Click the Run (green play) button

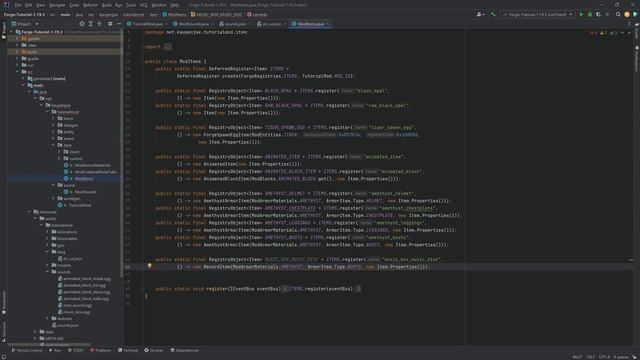(581, 14)
